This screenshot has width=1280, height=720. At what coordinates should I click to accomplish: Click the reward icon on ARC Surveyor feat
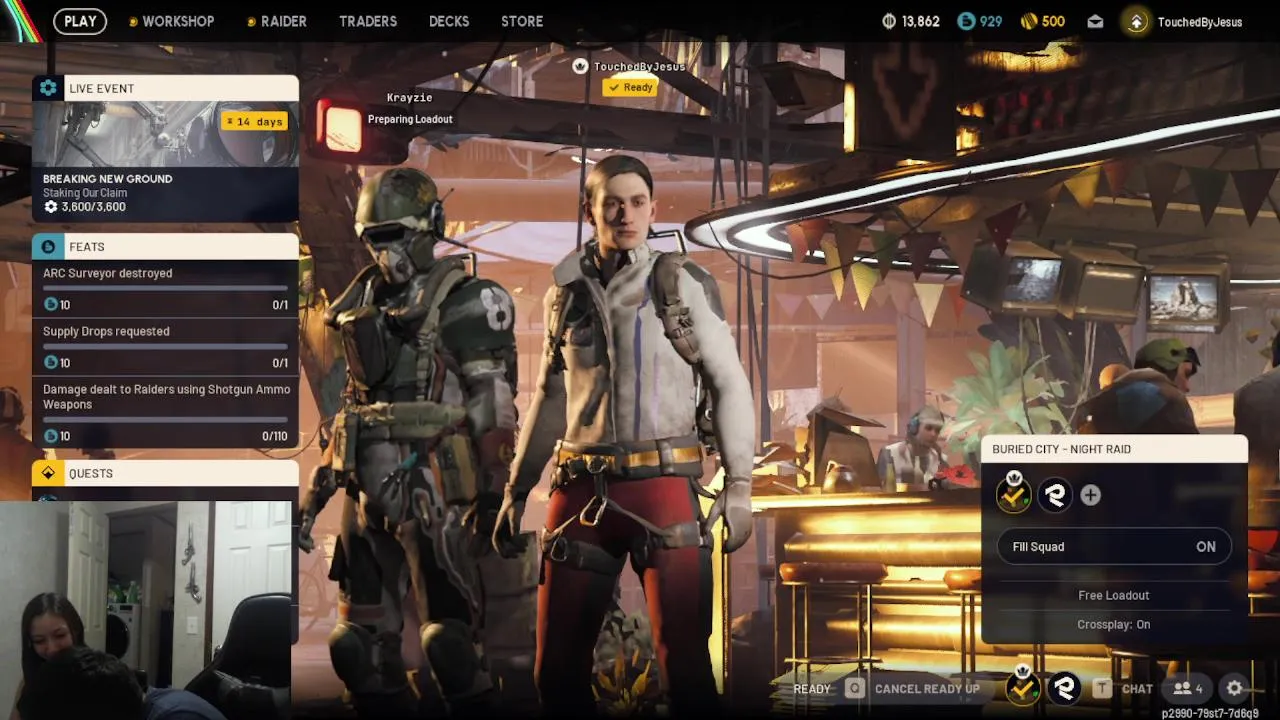coord(51,305)
